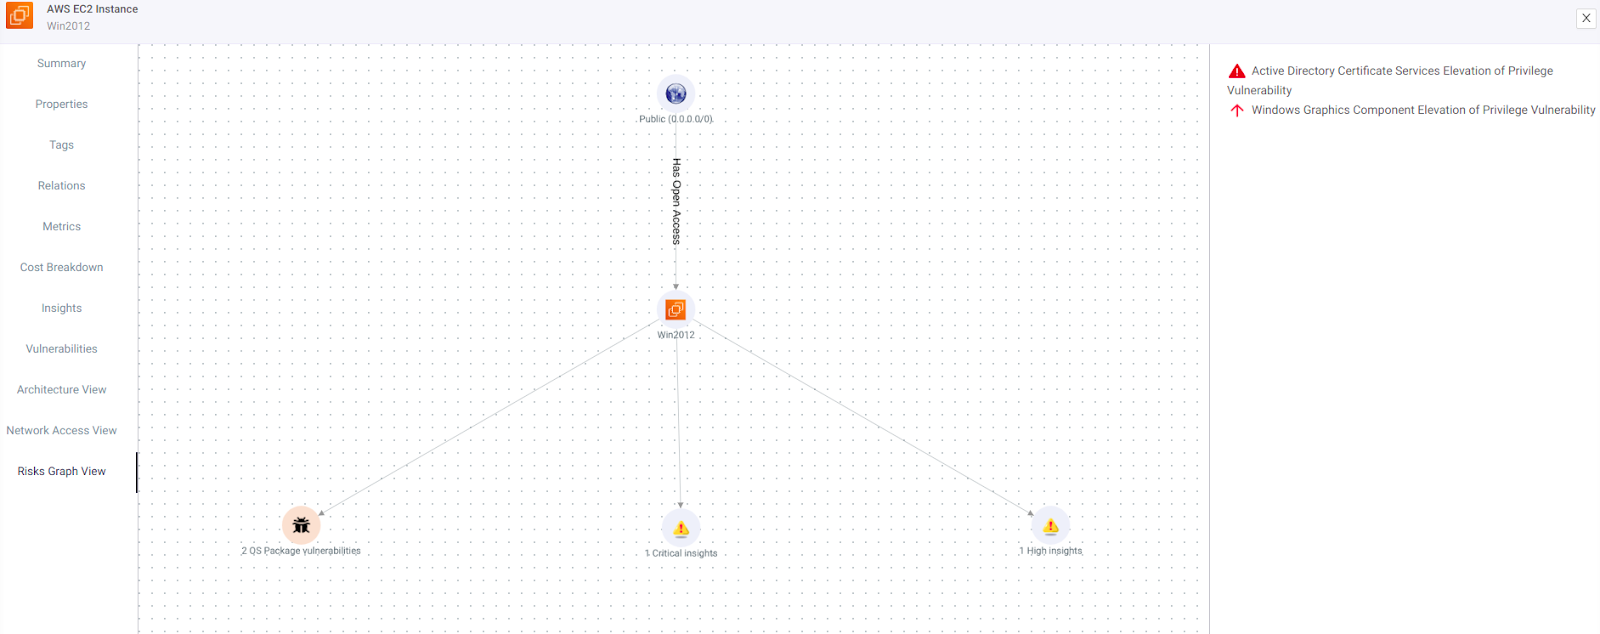Click the '1 Critical insights' label

pyautogui.click(x=681, y=553)
